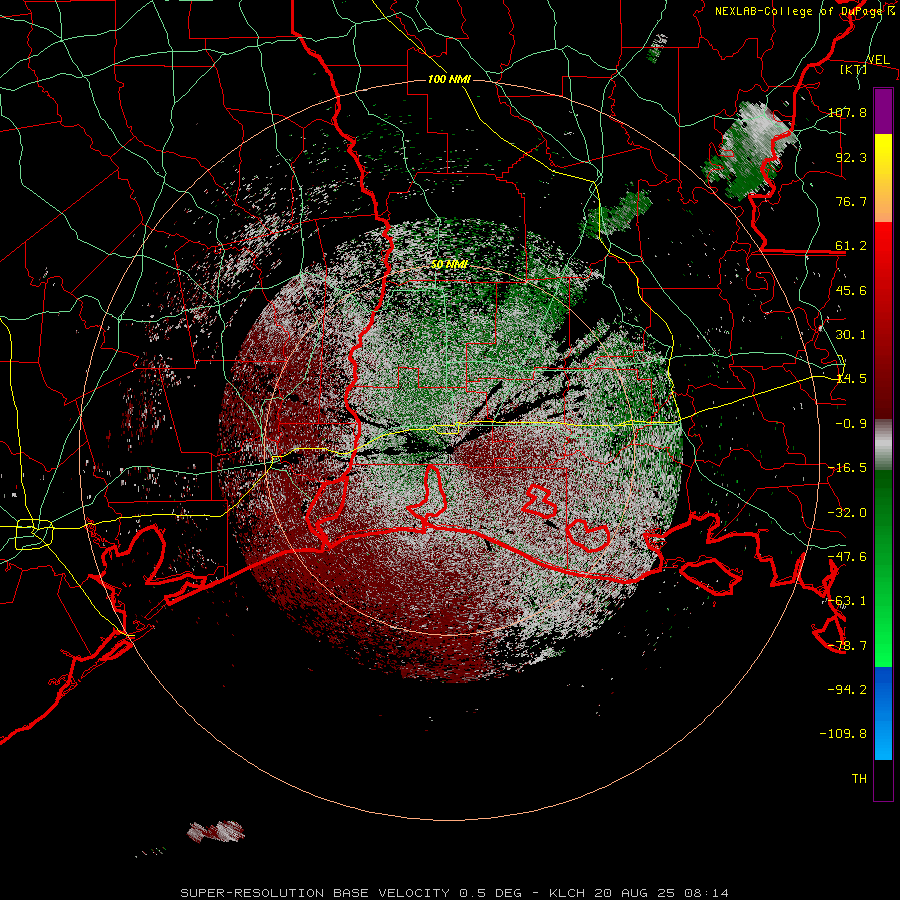Click the 50 NMI range ring label
Screen dimensions: 900x900
click(x=449, y=264)
